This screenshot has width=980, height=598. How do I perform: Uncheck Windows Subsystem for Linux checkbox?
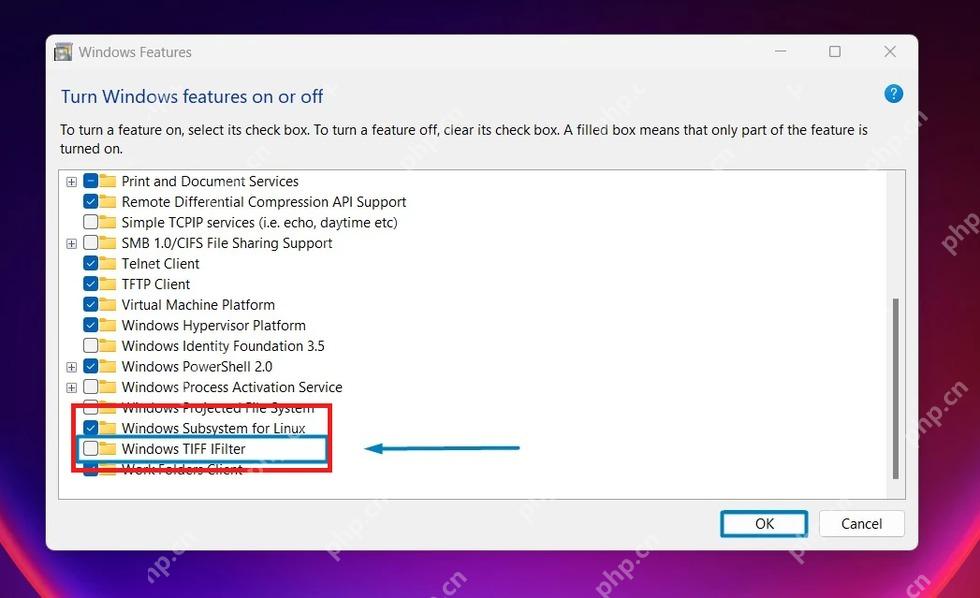(x=91, y=428)
